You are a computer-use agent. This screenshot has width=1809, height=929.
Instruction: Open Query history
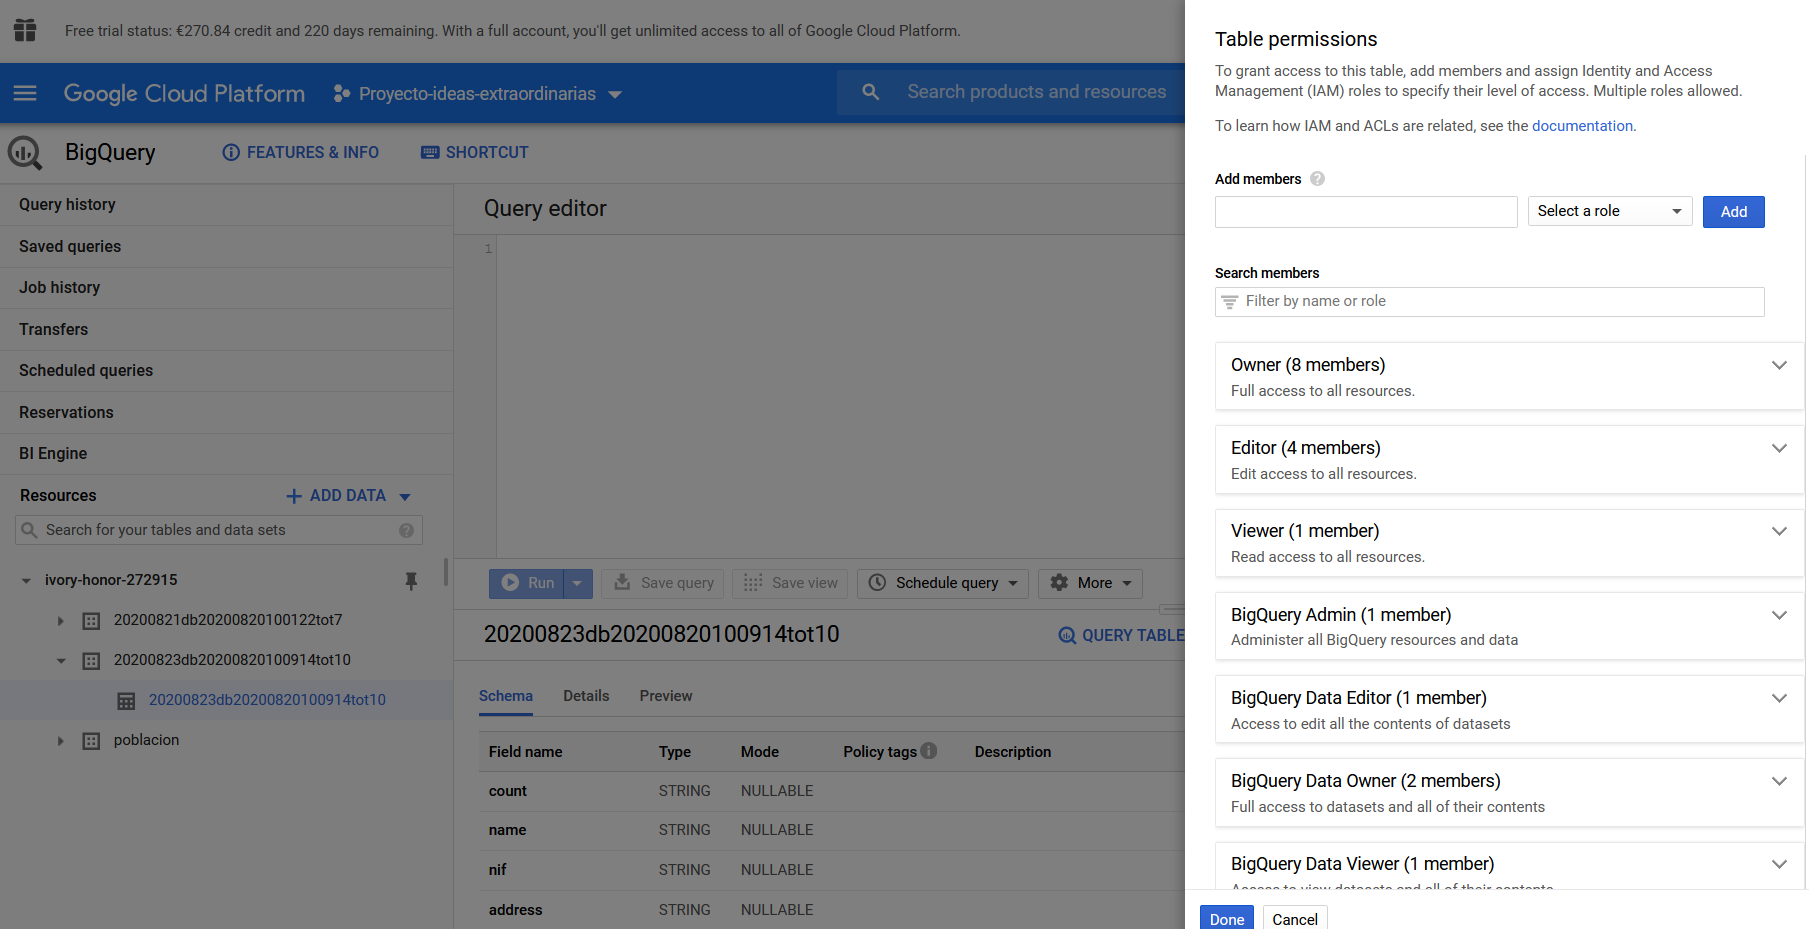pos(226,205)
